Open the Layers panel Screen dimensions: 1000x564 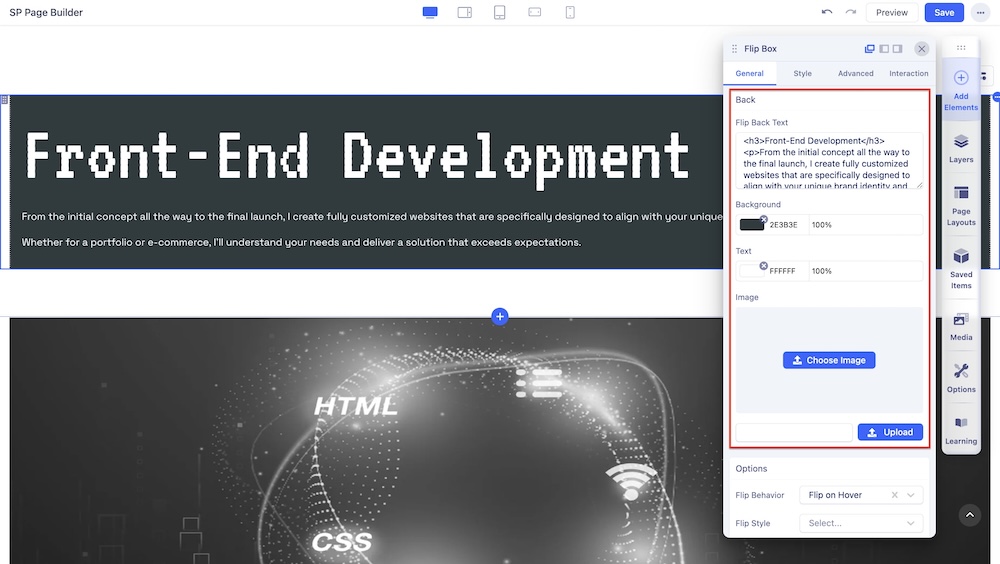coord(961,148)
